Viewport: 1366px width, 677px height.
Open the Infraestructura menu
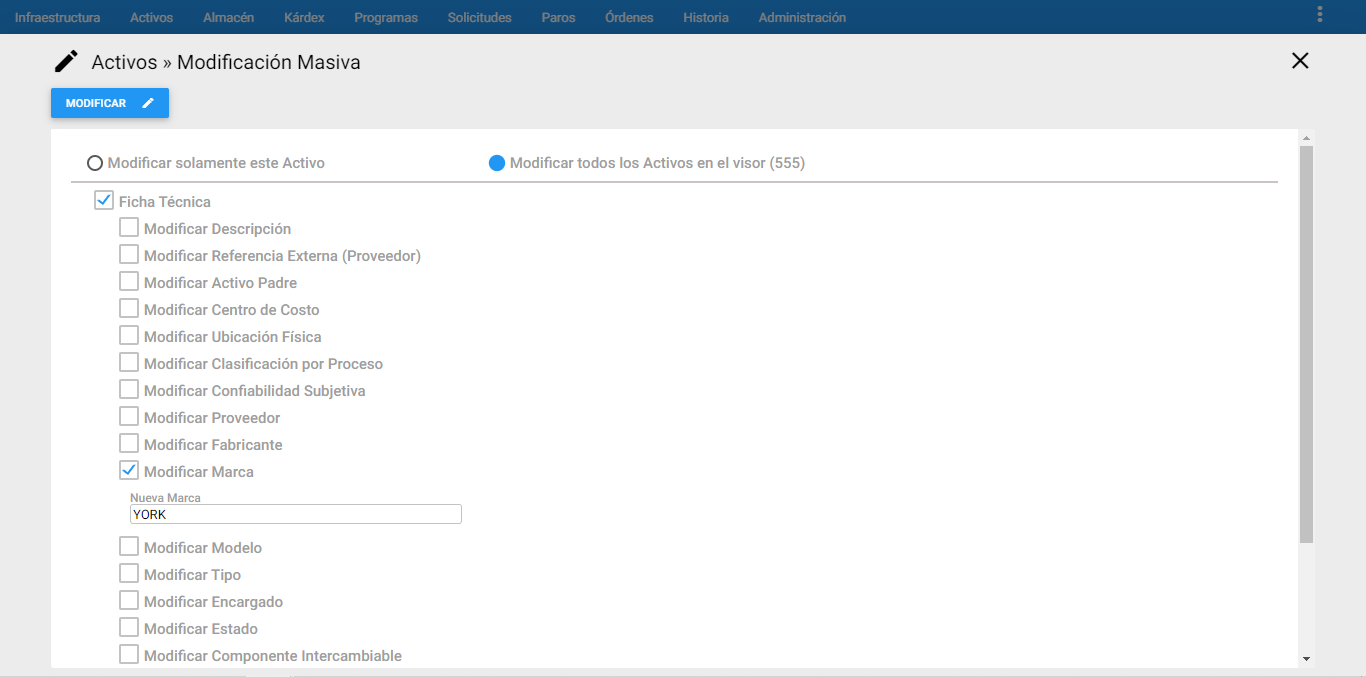coord(57,17)
